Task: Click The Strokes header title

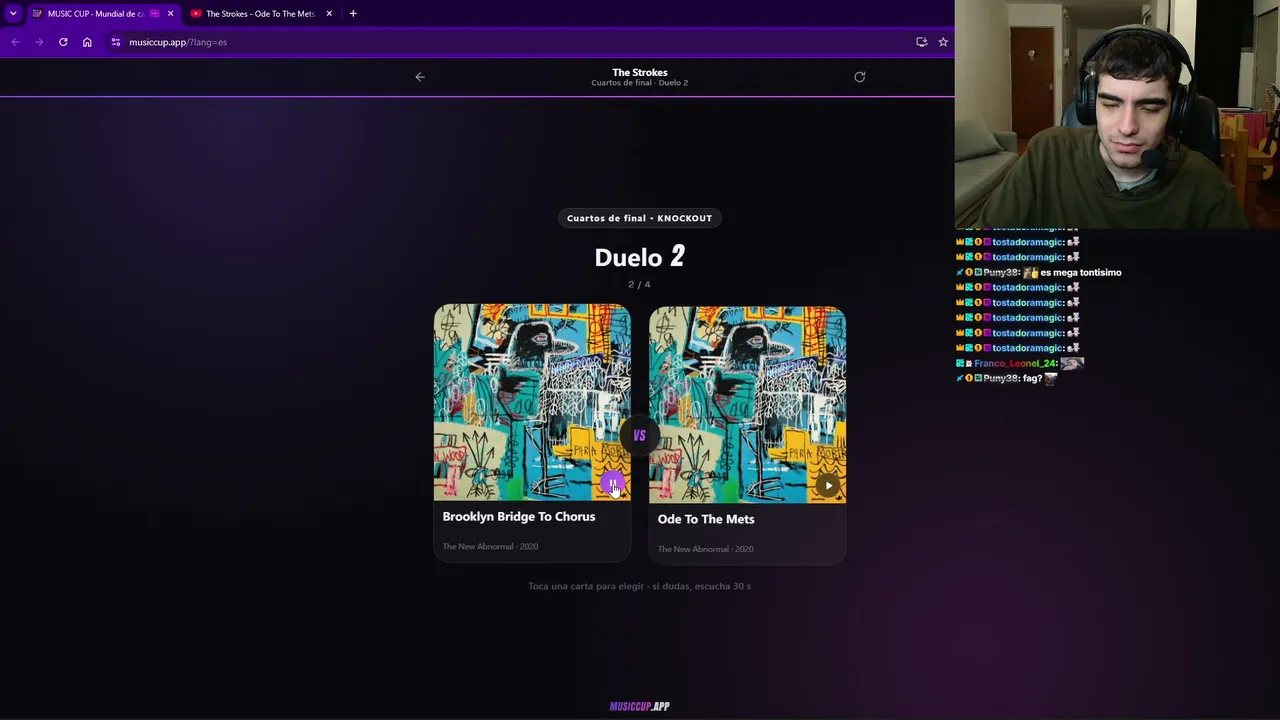Action: [x=640, y=72]
